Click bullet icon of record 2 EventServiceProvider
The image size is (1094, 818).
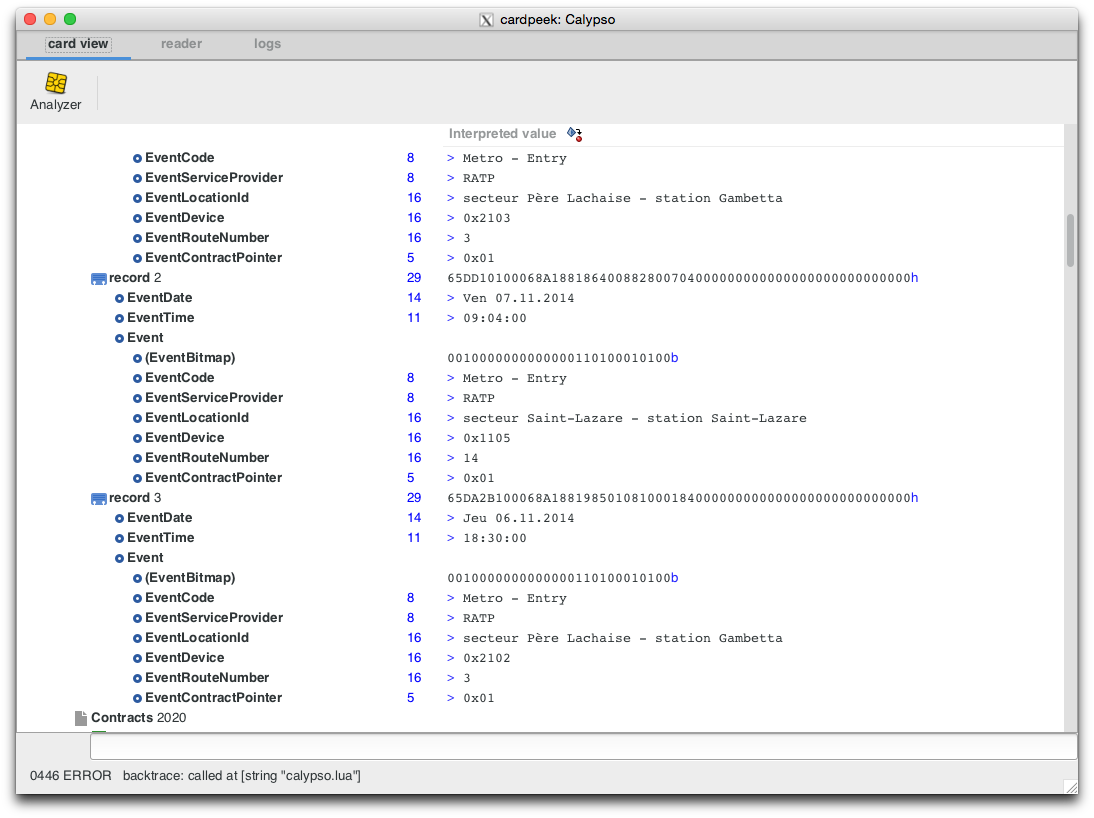click(137, 399)
